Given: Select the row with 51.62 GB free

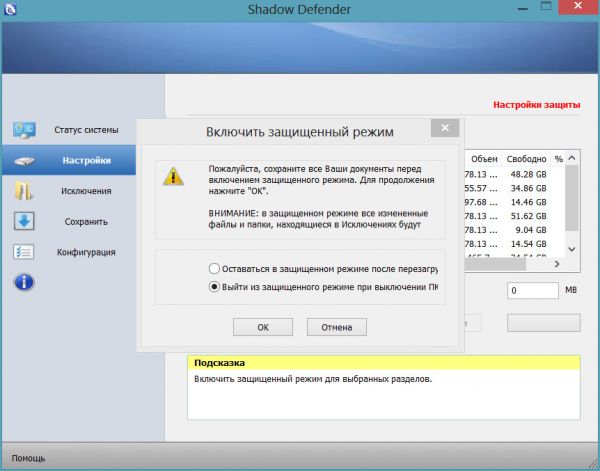Looking at the screenshot, I should pyautogui.click(x=515, y=216).
